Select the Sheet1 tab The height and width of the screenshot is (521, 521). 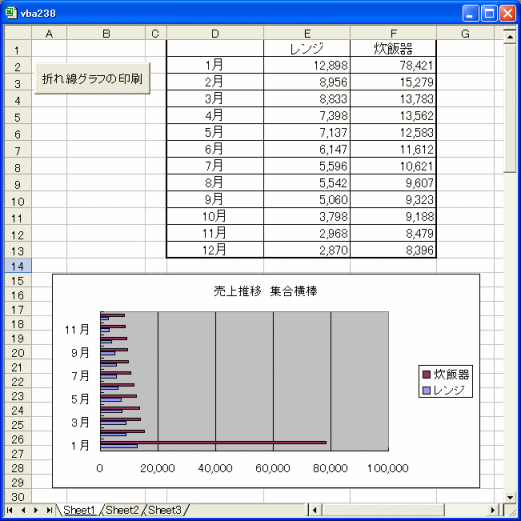79,510
